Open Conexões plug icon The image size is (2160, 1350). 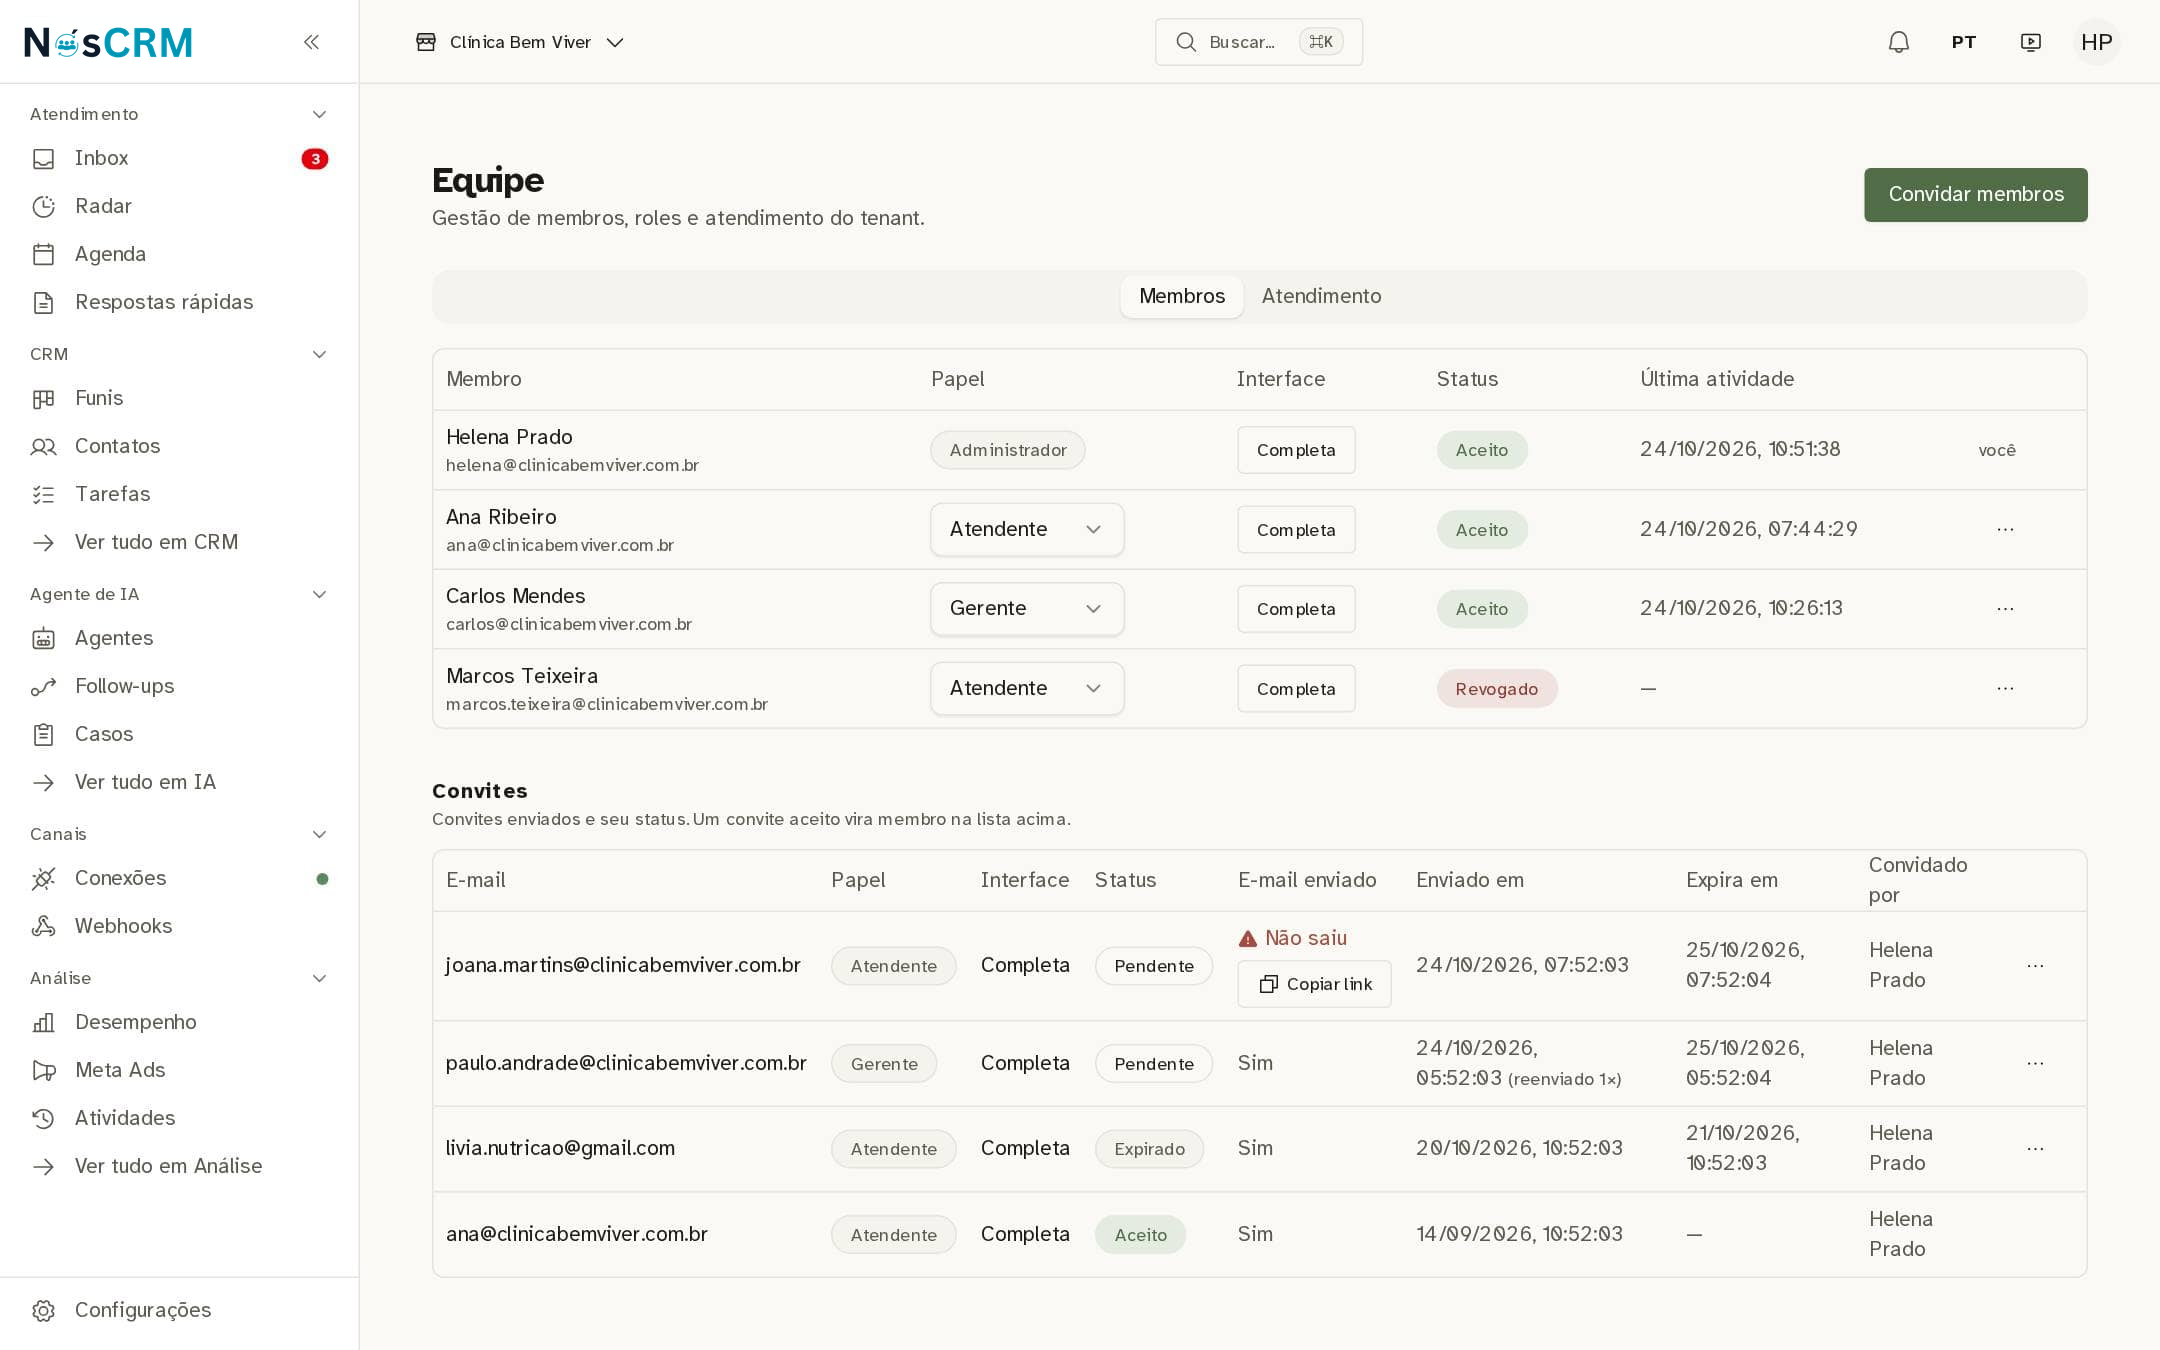pyautogui.click(x=43, y=879)
